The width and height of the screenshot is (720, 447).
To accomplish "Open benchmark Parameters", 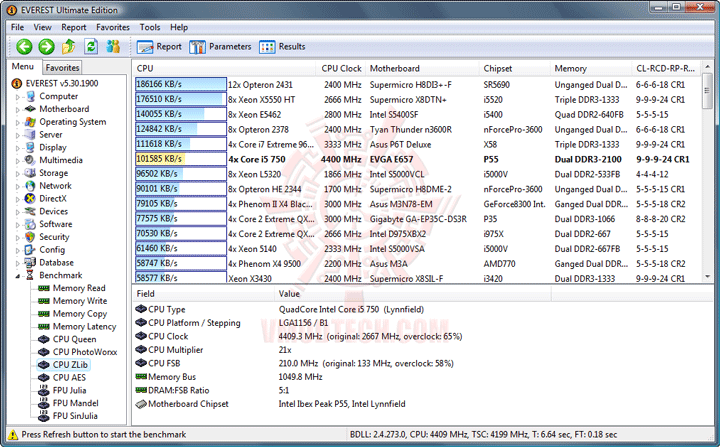I will click(x=220, y=47).
